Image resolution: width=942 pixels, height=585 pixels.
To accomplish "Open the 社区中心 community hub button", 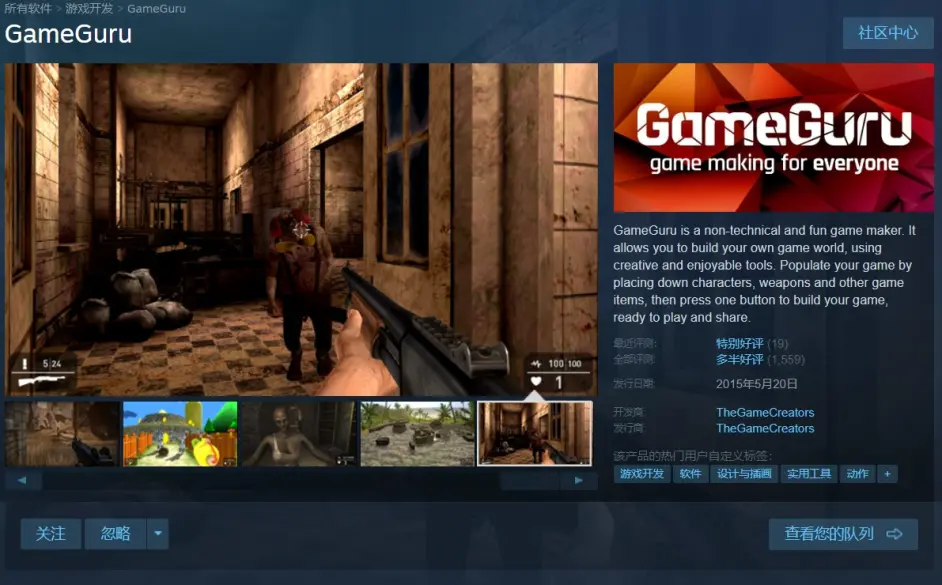I will click(x=888, y=32).
